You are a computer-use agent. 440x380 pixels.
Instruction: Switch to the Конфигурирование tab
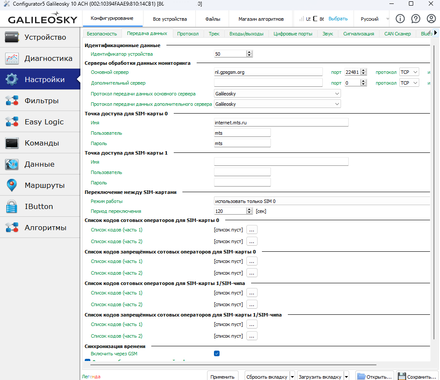coord(112,18)
